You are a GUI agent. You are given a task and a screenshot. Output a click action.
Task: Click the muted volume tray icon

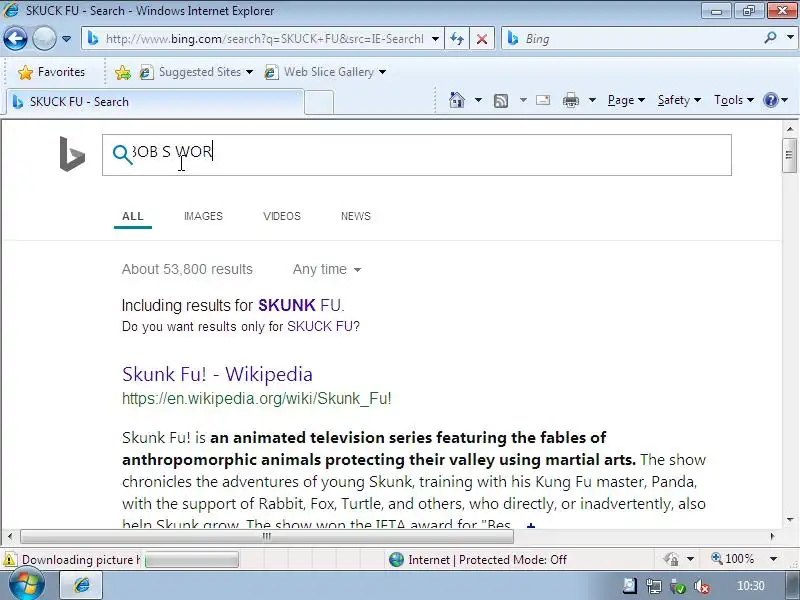[x=703, y=587]
